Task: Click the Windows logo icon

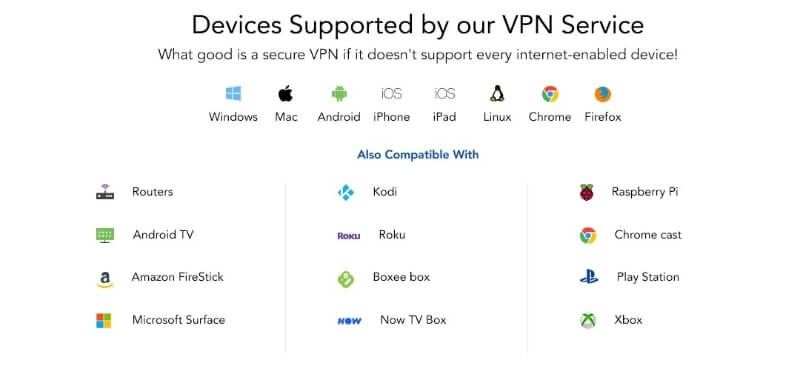Action: pos(233,93)
